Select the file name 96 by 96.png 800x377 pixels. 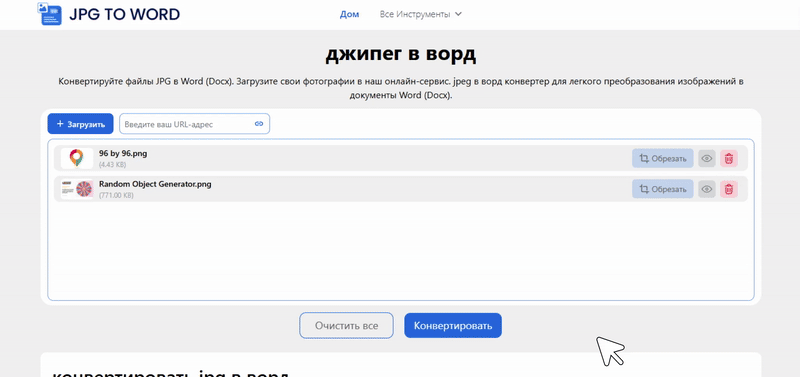123,154
